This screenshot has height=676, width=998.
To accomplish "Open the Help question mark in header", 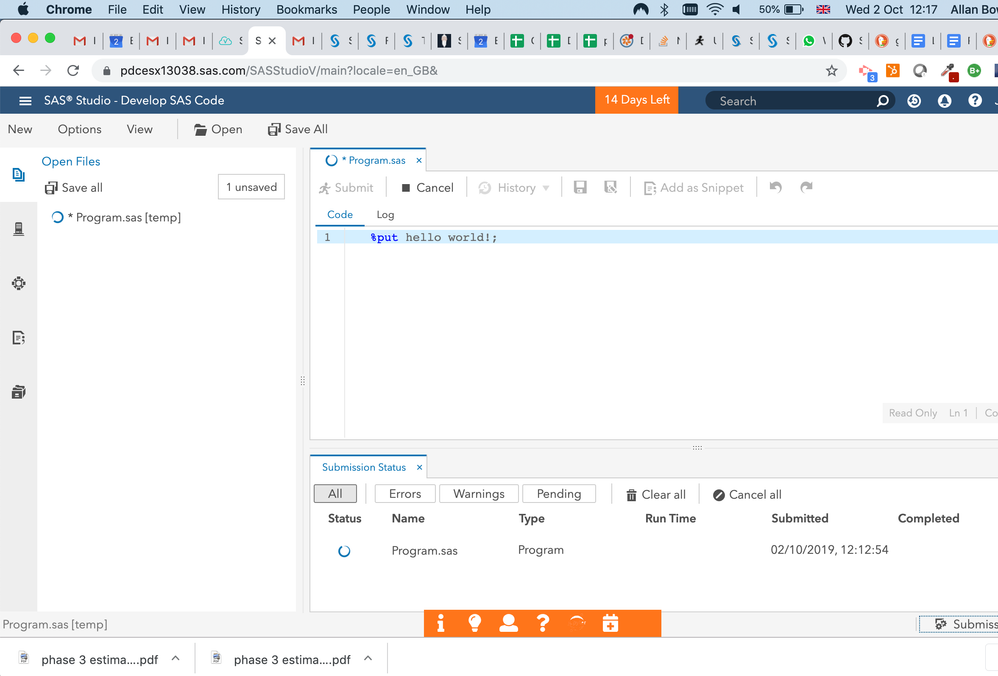I will (974, 101).
